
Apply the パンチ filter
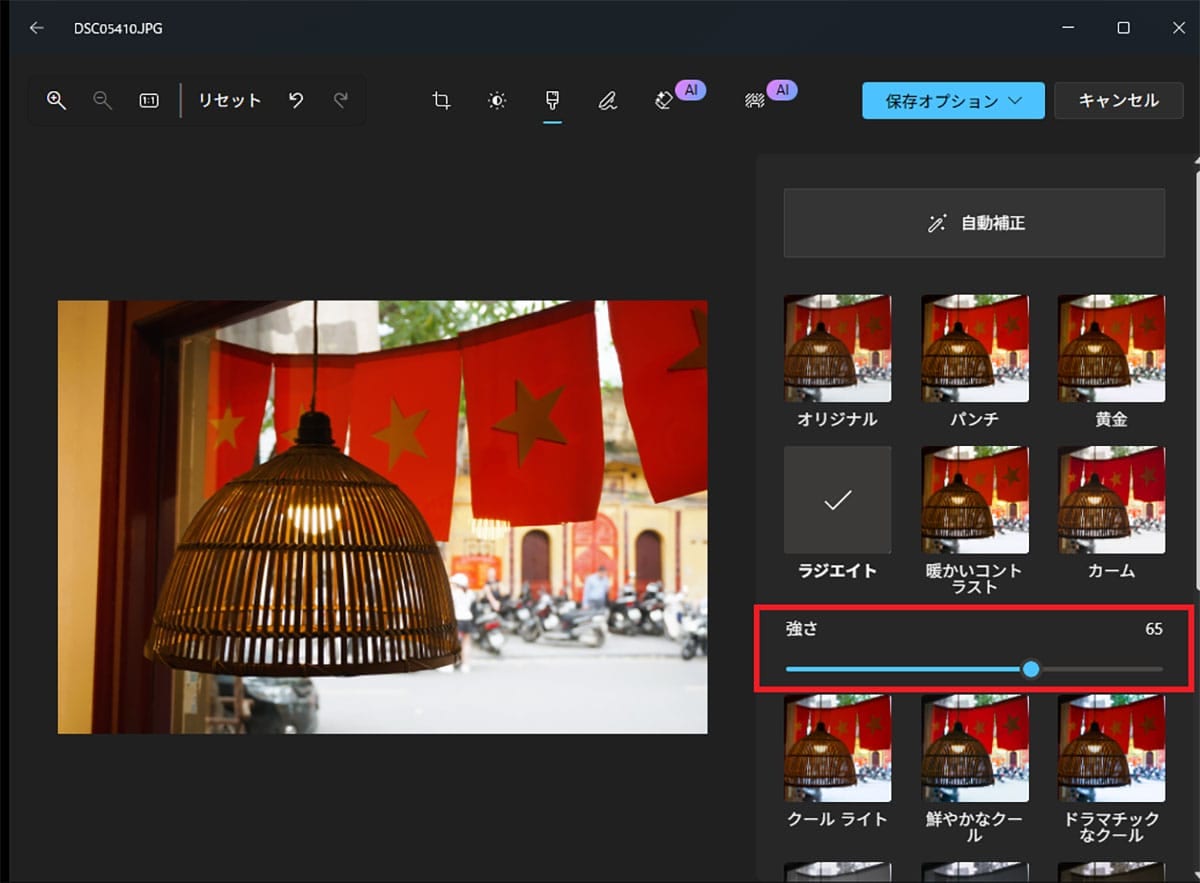tap(975, 347)
